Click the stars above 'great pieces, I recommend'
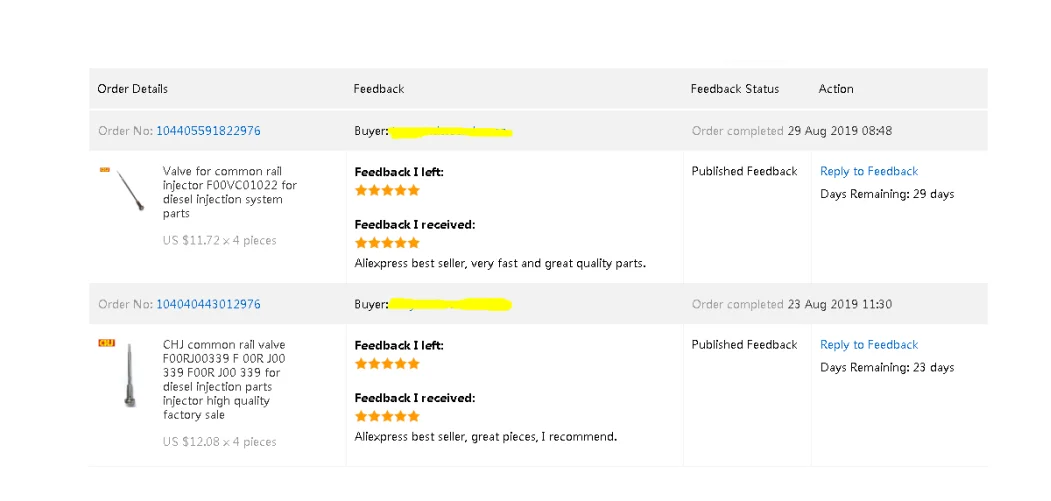Image resolution: width=1051 pixels, height=501 pixels. coord(387,416)
